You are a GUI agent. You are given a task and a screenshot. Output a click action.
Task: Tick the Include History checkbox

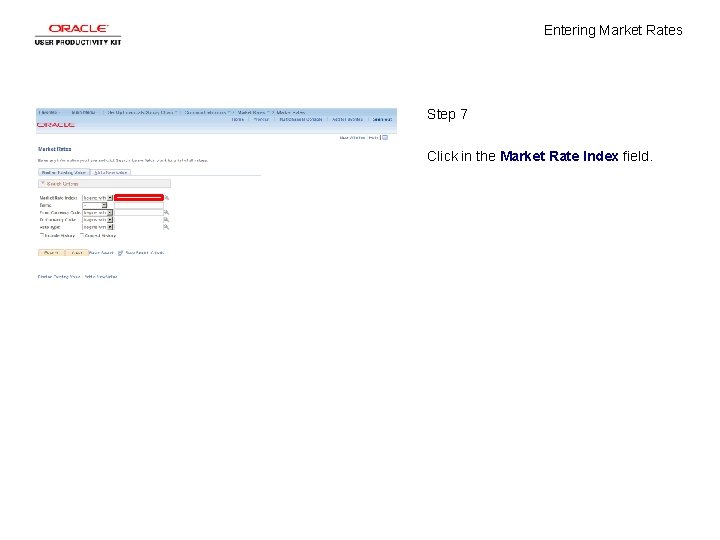point(42,235)
